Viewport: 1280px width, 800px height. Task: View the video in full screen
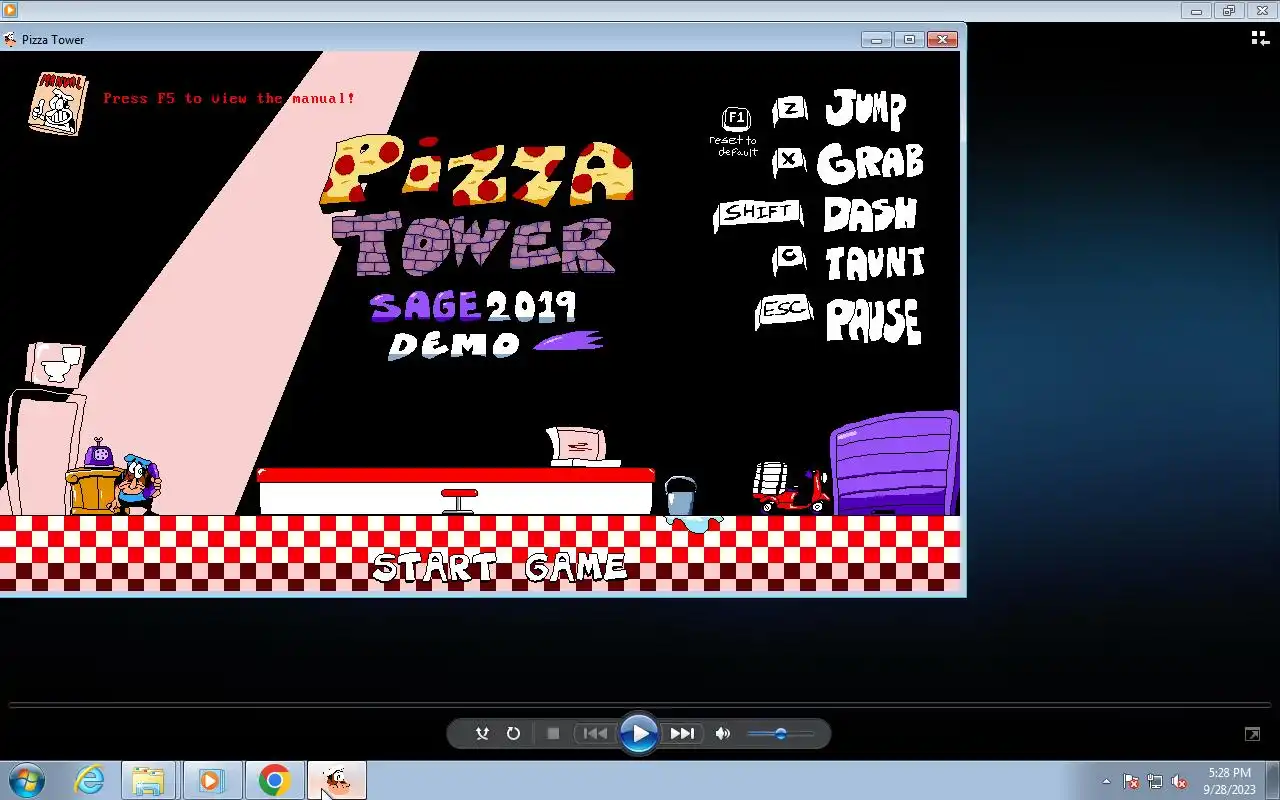tap(1252, 734)
